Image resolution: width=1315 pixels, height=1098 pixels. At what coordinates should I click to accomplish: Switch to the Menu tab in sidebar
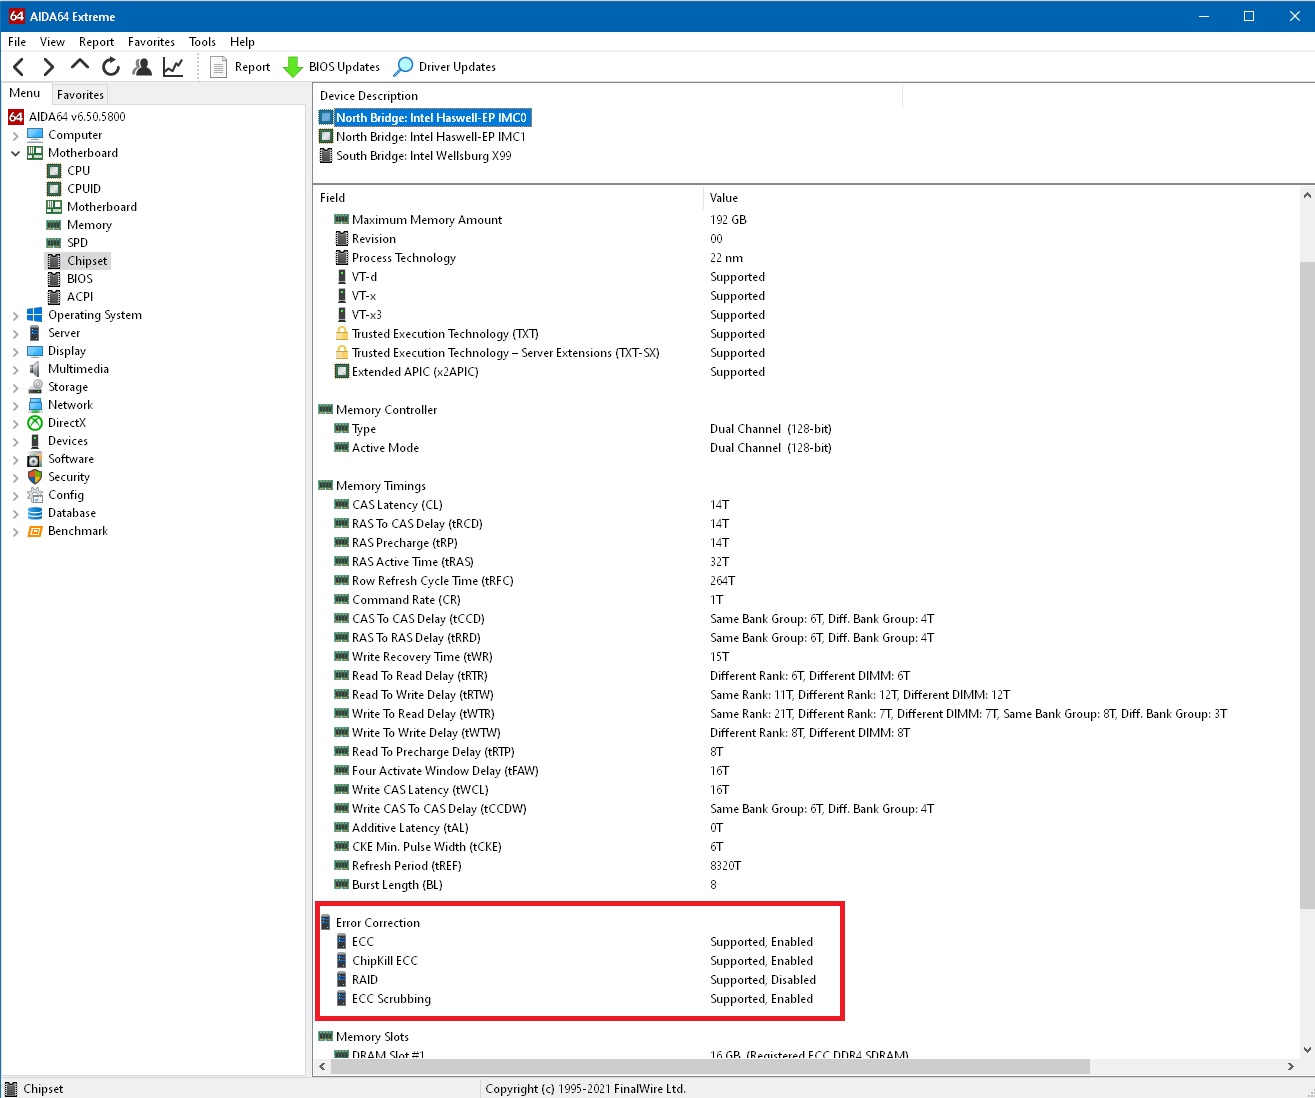tap(25, 93)
